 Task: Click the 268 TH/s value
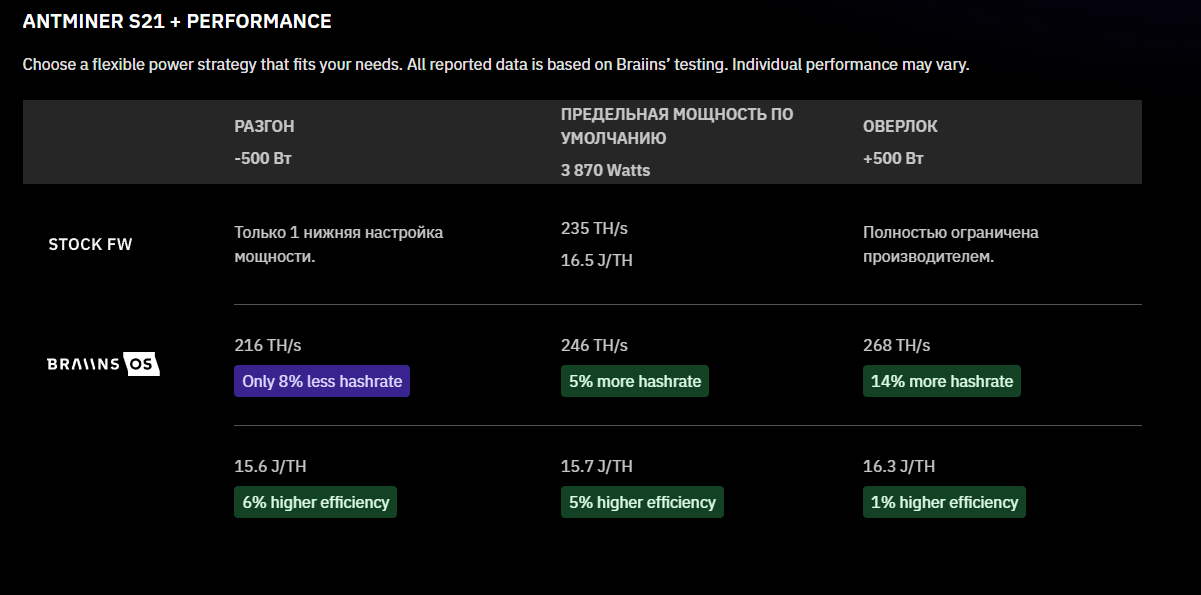[x=896, y=345]
